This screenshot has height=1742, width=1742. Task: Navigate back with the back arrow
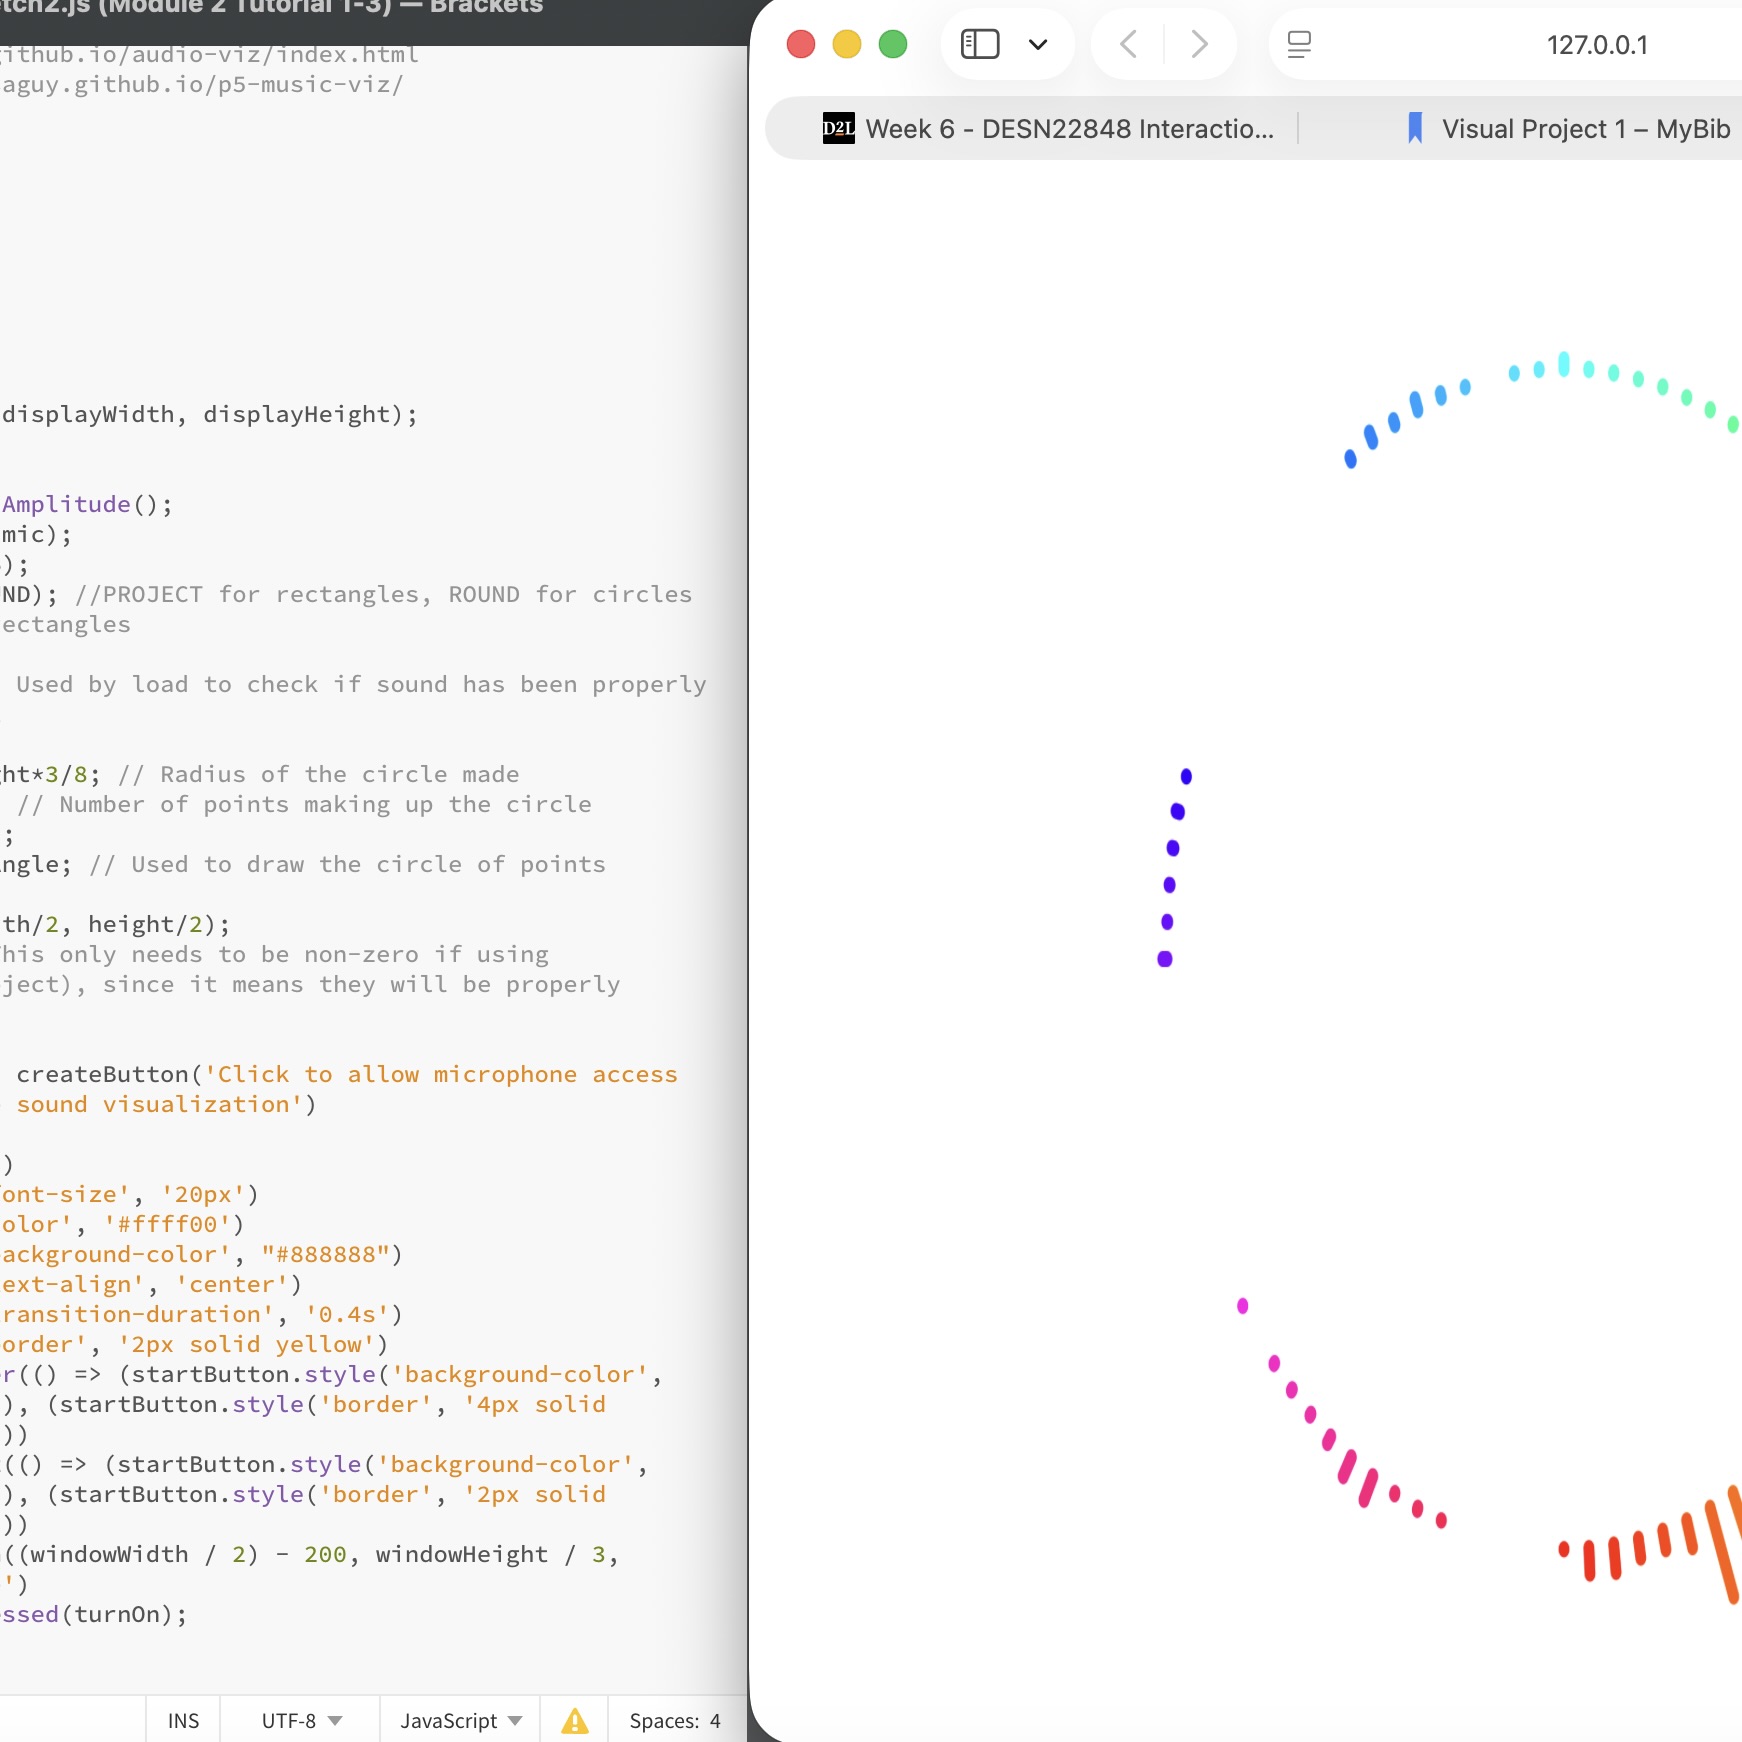click(x=1128, y=44)
